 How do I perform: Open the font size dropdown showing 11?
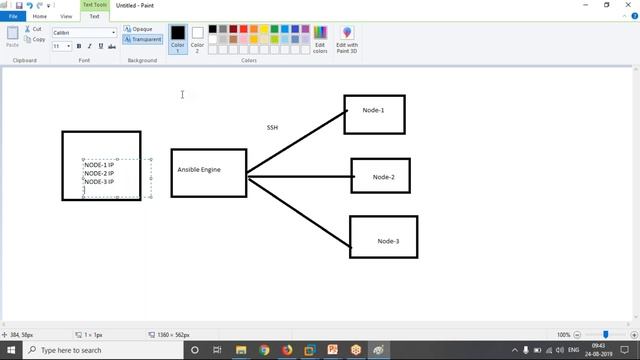point(68,46)
